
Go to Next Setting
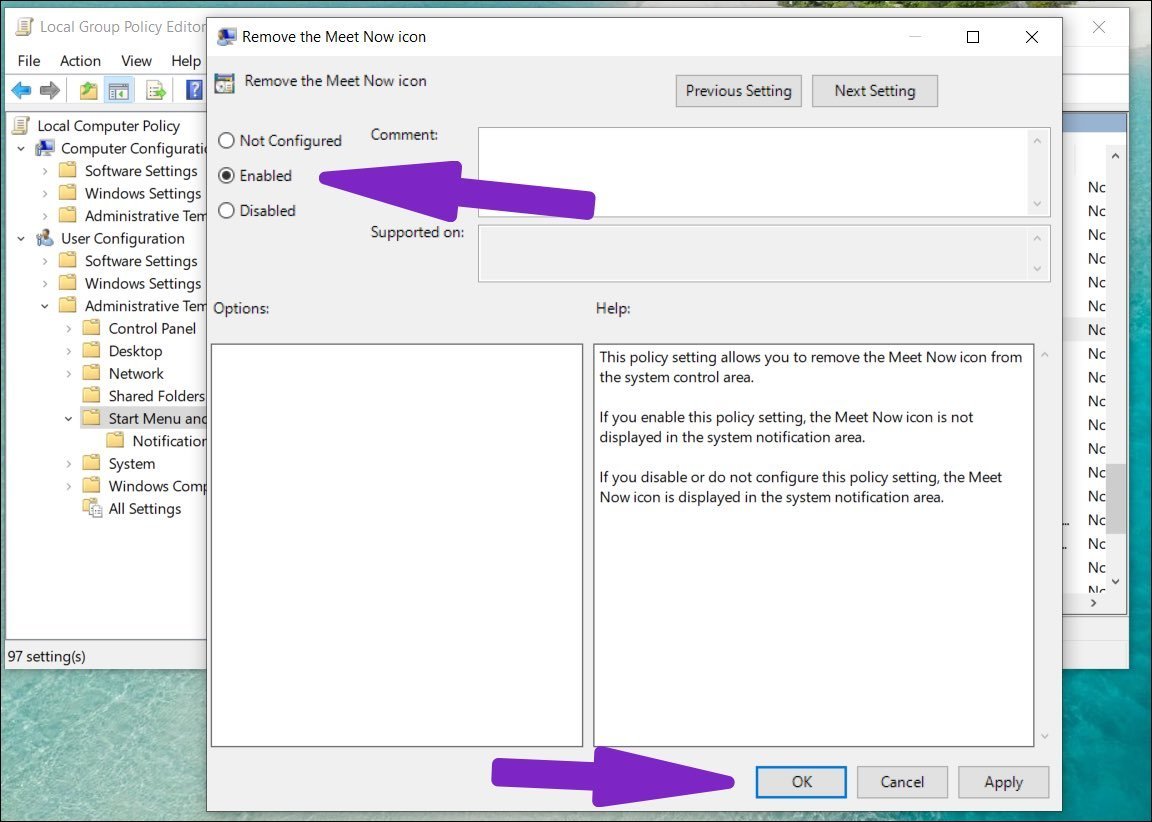[874, 90]
